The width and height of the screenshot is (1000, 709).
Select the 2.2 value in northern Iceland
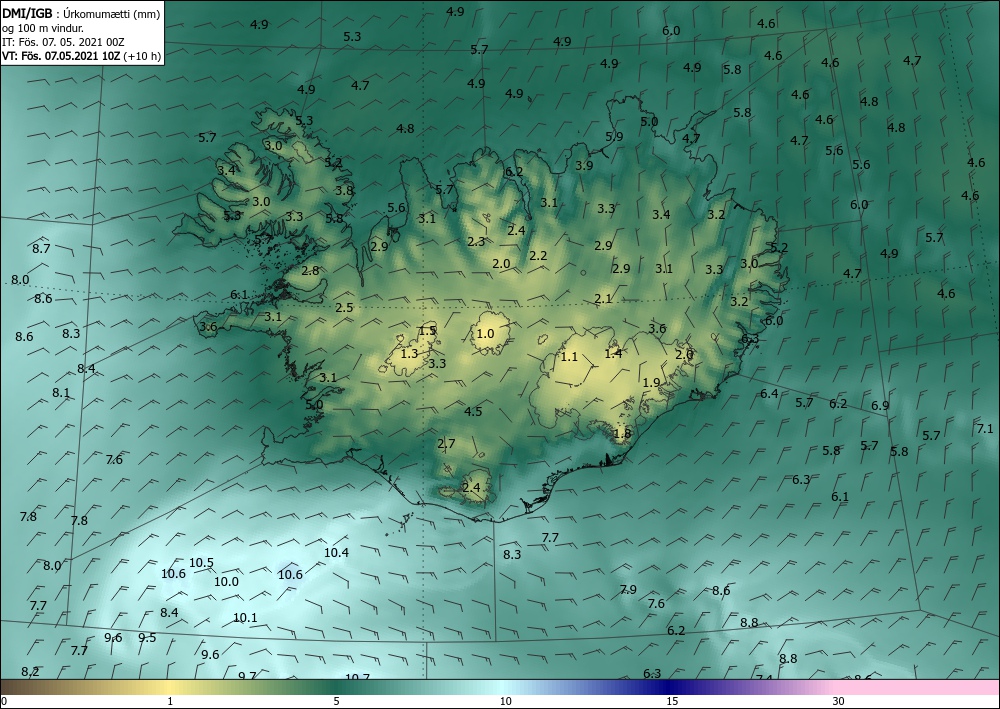click(x=538, y=256)
